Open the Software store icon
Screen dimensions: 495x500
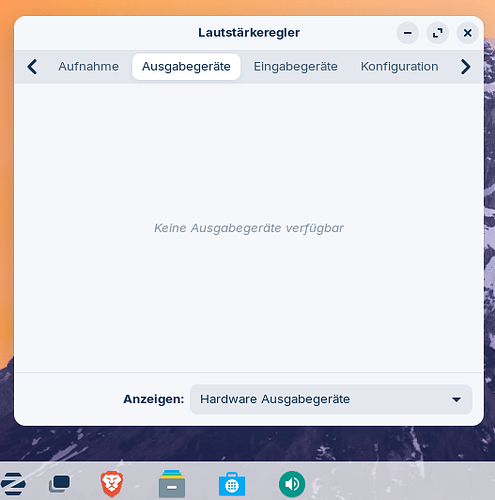232,484
